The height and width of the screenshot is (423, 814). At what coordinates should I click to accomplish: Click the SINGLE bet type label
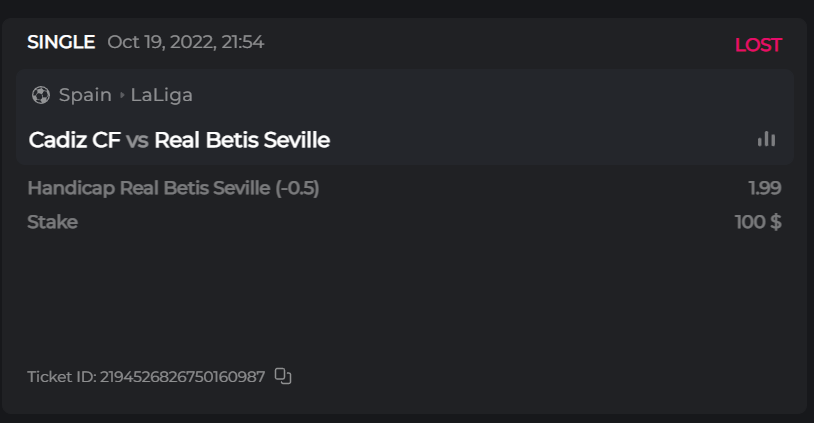[x=61, y=42]
